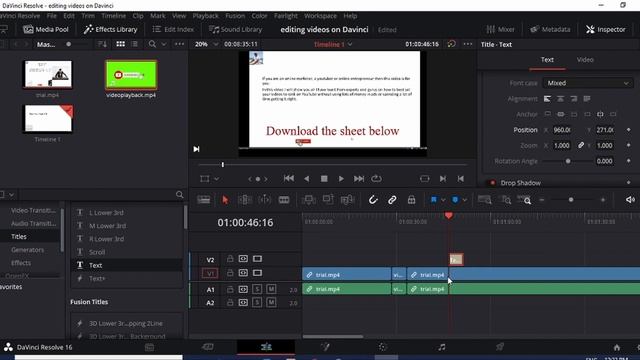Open the Trim menu
The image size is (640, 360).
click(88, 16)
